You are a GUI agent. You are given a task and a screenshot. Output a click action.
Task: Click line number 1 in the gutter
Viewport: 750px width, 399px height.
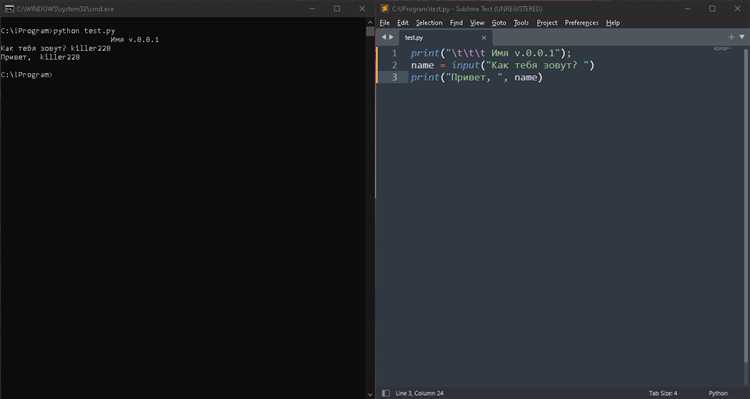(x=395, y=53)
